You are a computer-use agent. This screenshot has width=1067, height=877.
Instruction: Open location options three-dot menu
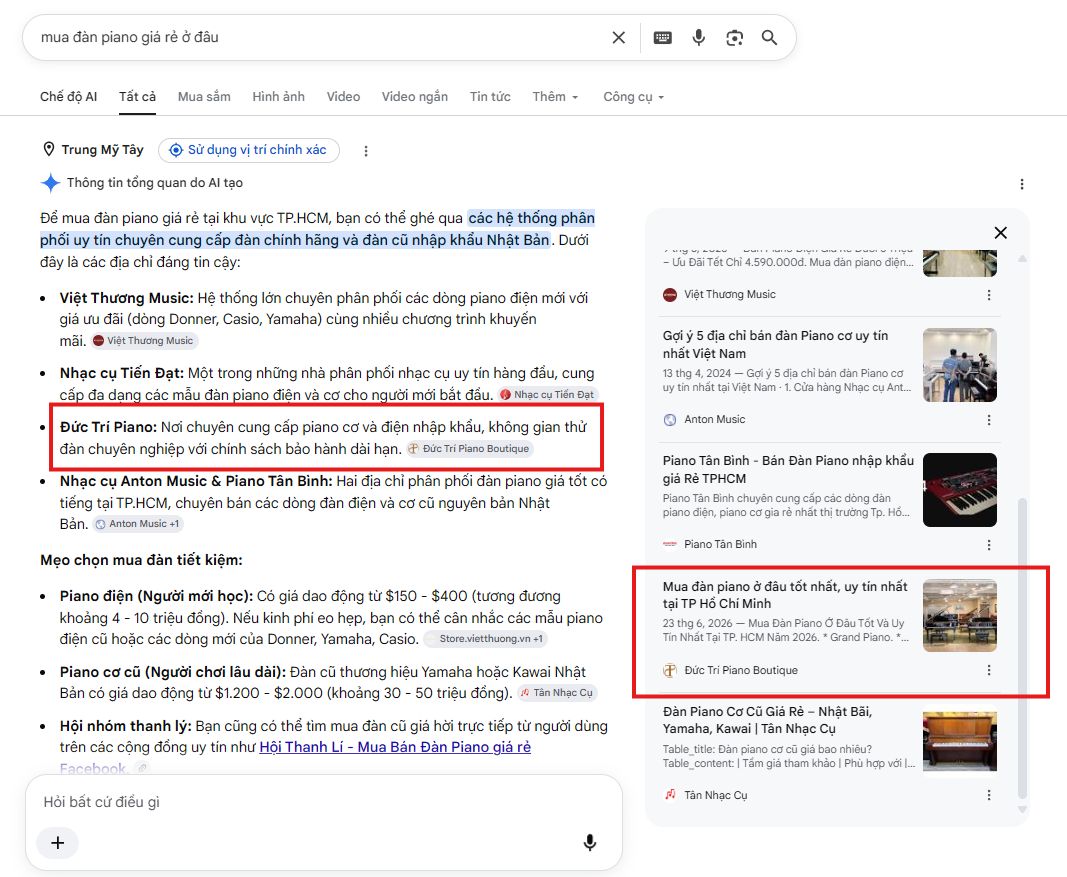pos(365,151)
